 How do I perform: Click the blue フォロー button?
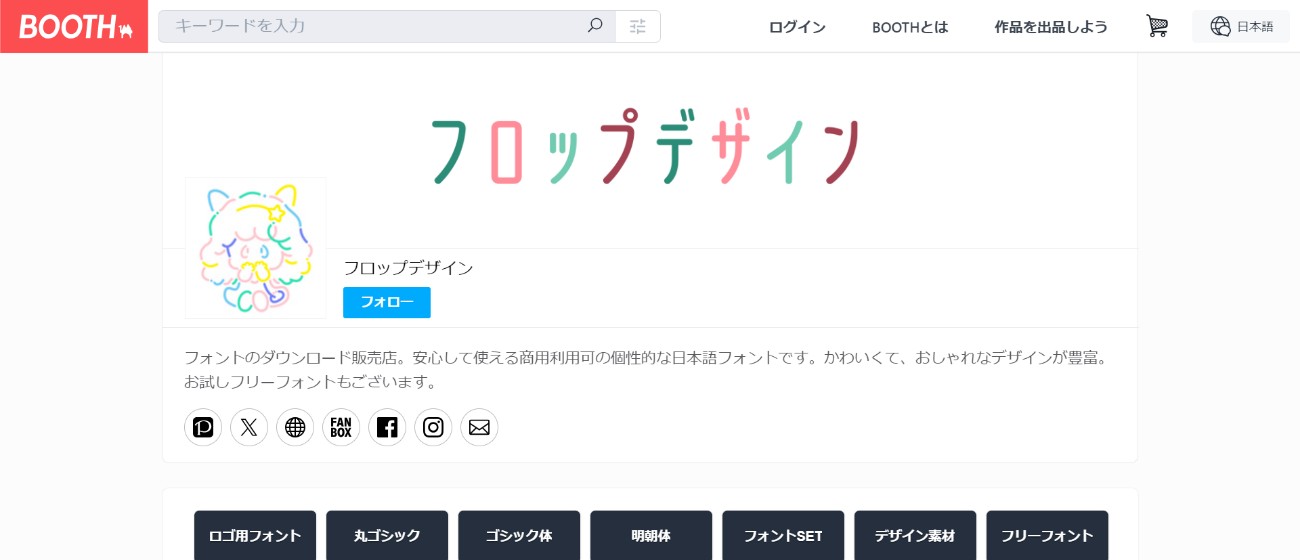tap(387, 302)
